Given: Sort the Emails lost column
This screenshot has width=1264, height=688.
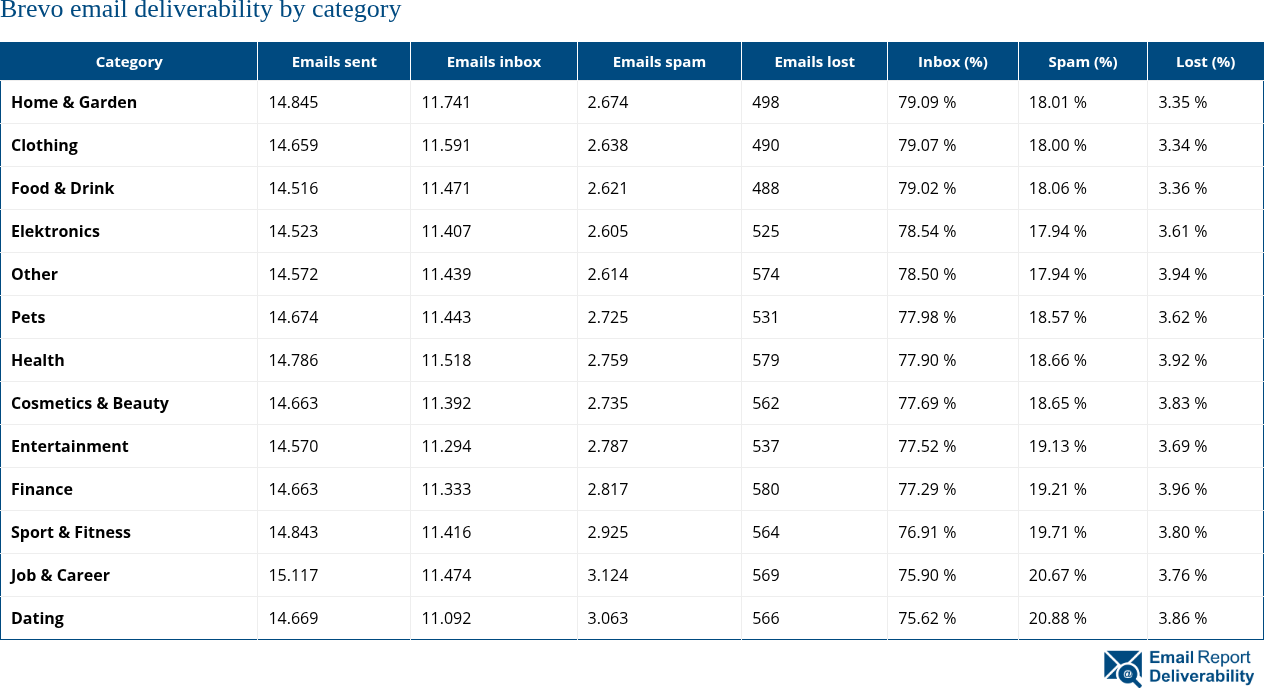Looking at the screenshot, I should 813,61.
